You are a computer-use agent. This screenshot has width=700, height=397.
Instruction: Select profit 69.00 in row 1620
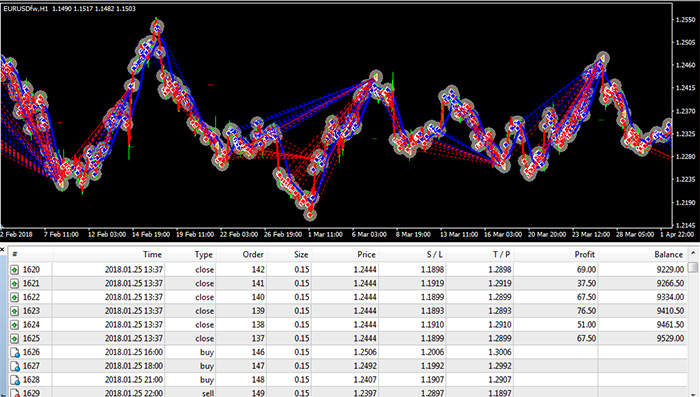coord(586,270)
